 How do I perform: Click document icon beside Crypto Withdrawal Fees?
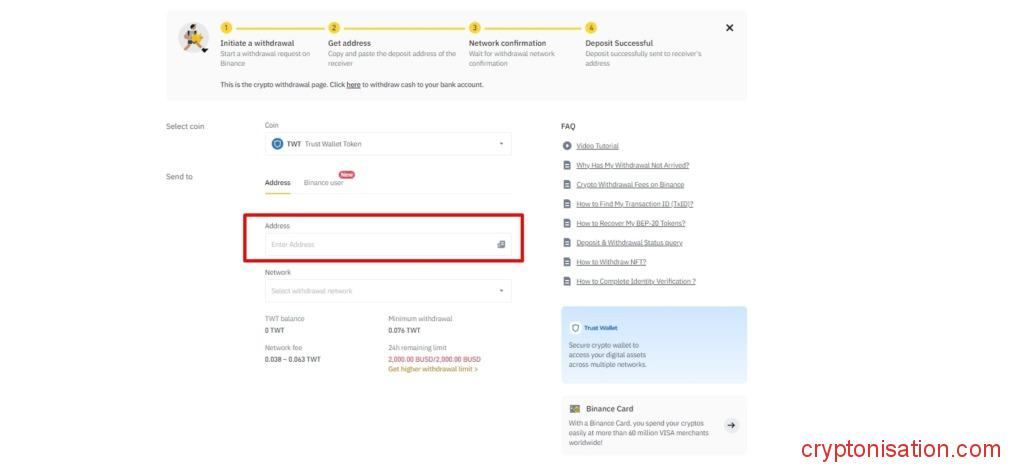pyautogui.click(x=567, y=185)
